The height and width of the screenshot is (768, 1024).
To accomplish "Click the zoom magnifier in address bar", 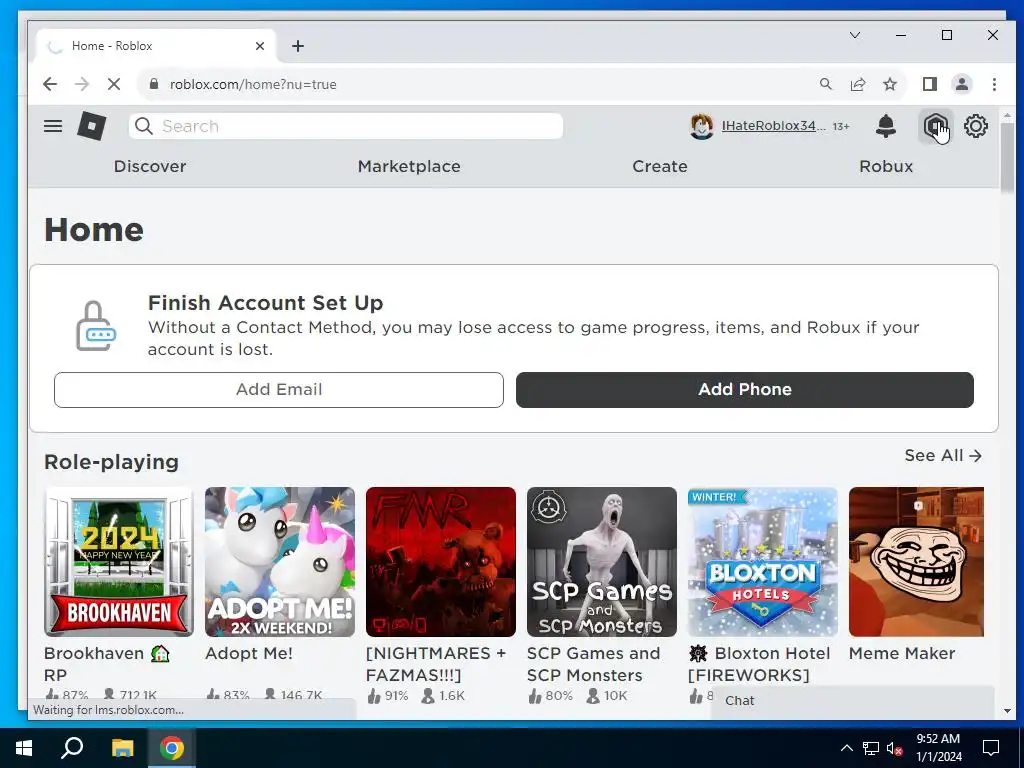I will [825, 84].
